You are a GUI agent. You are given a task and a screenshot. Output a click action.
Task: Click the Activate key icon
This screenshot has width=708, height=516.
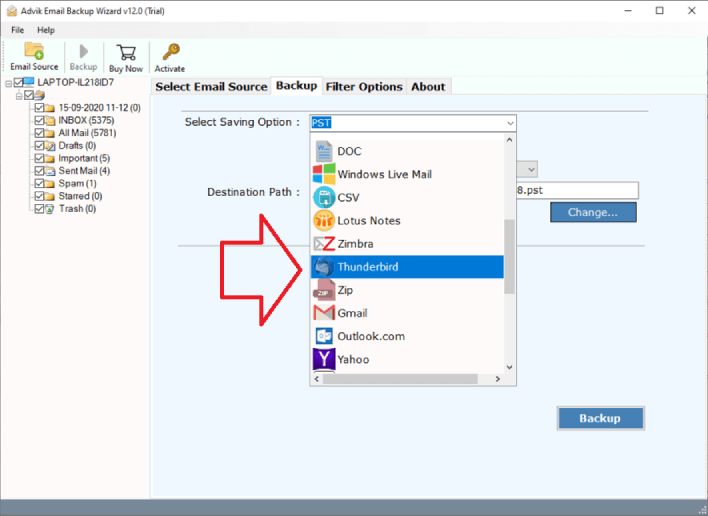click(x=171, y=52)
